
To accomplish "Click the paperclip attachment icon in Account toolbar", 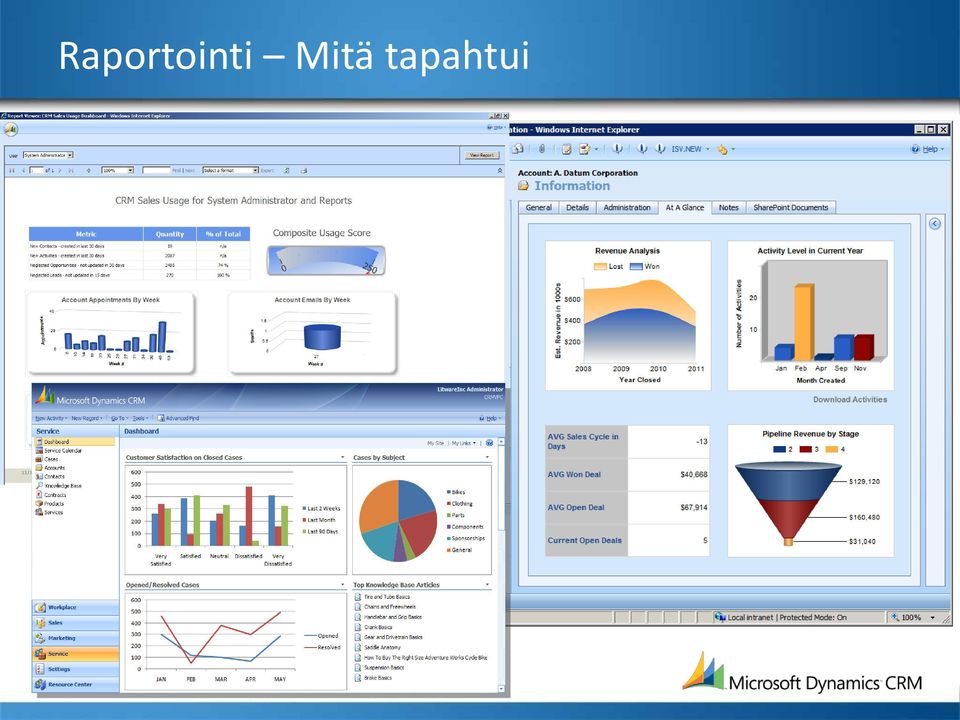I will click(x=542, y=149).
